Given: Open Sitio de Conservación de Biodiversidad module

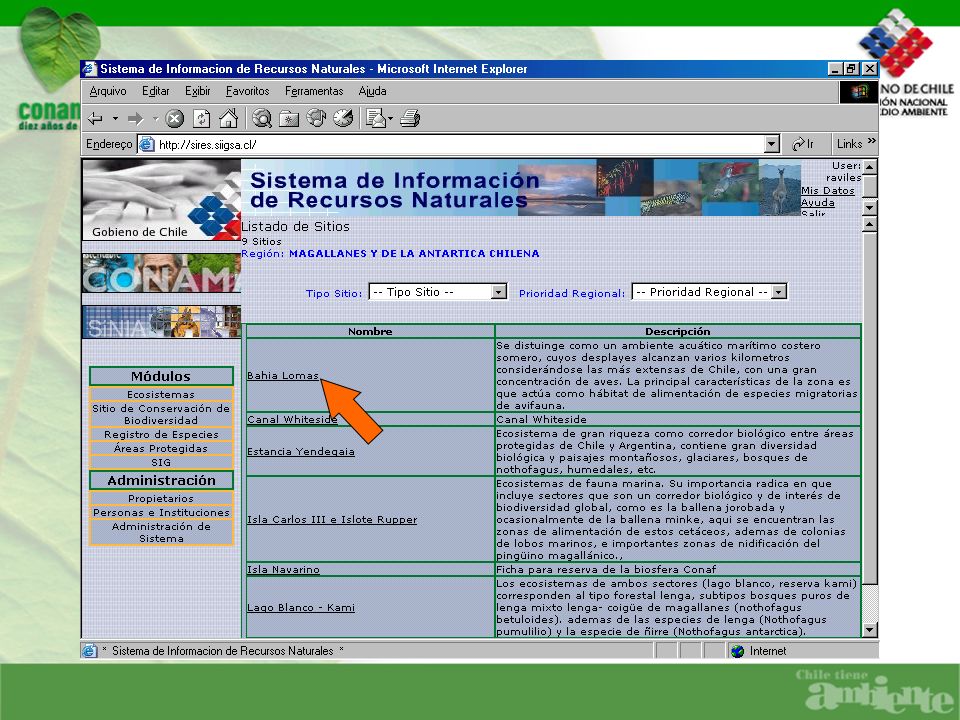Looking at the screenshot, I should [161, 414].
